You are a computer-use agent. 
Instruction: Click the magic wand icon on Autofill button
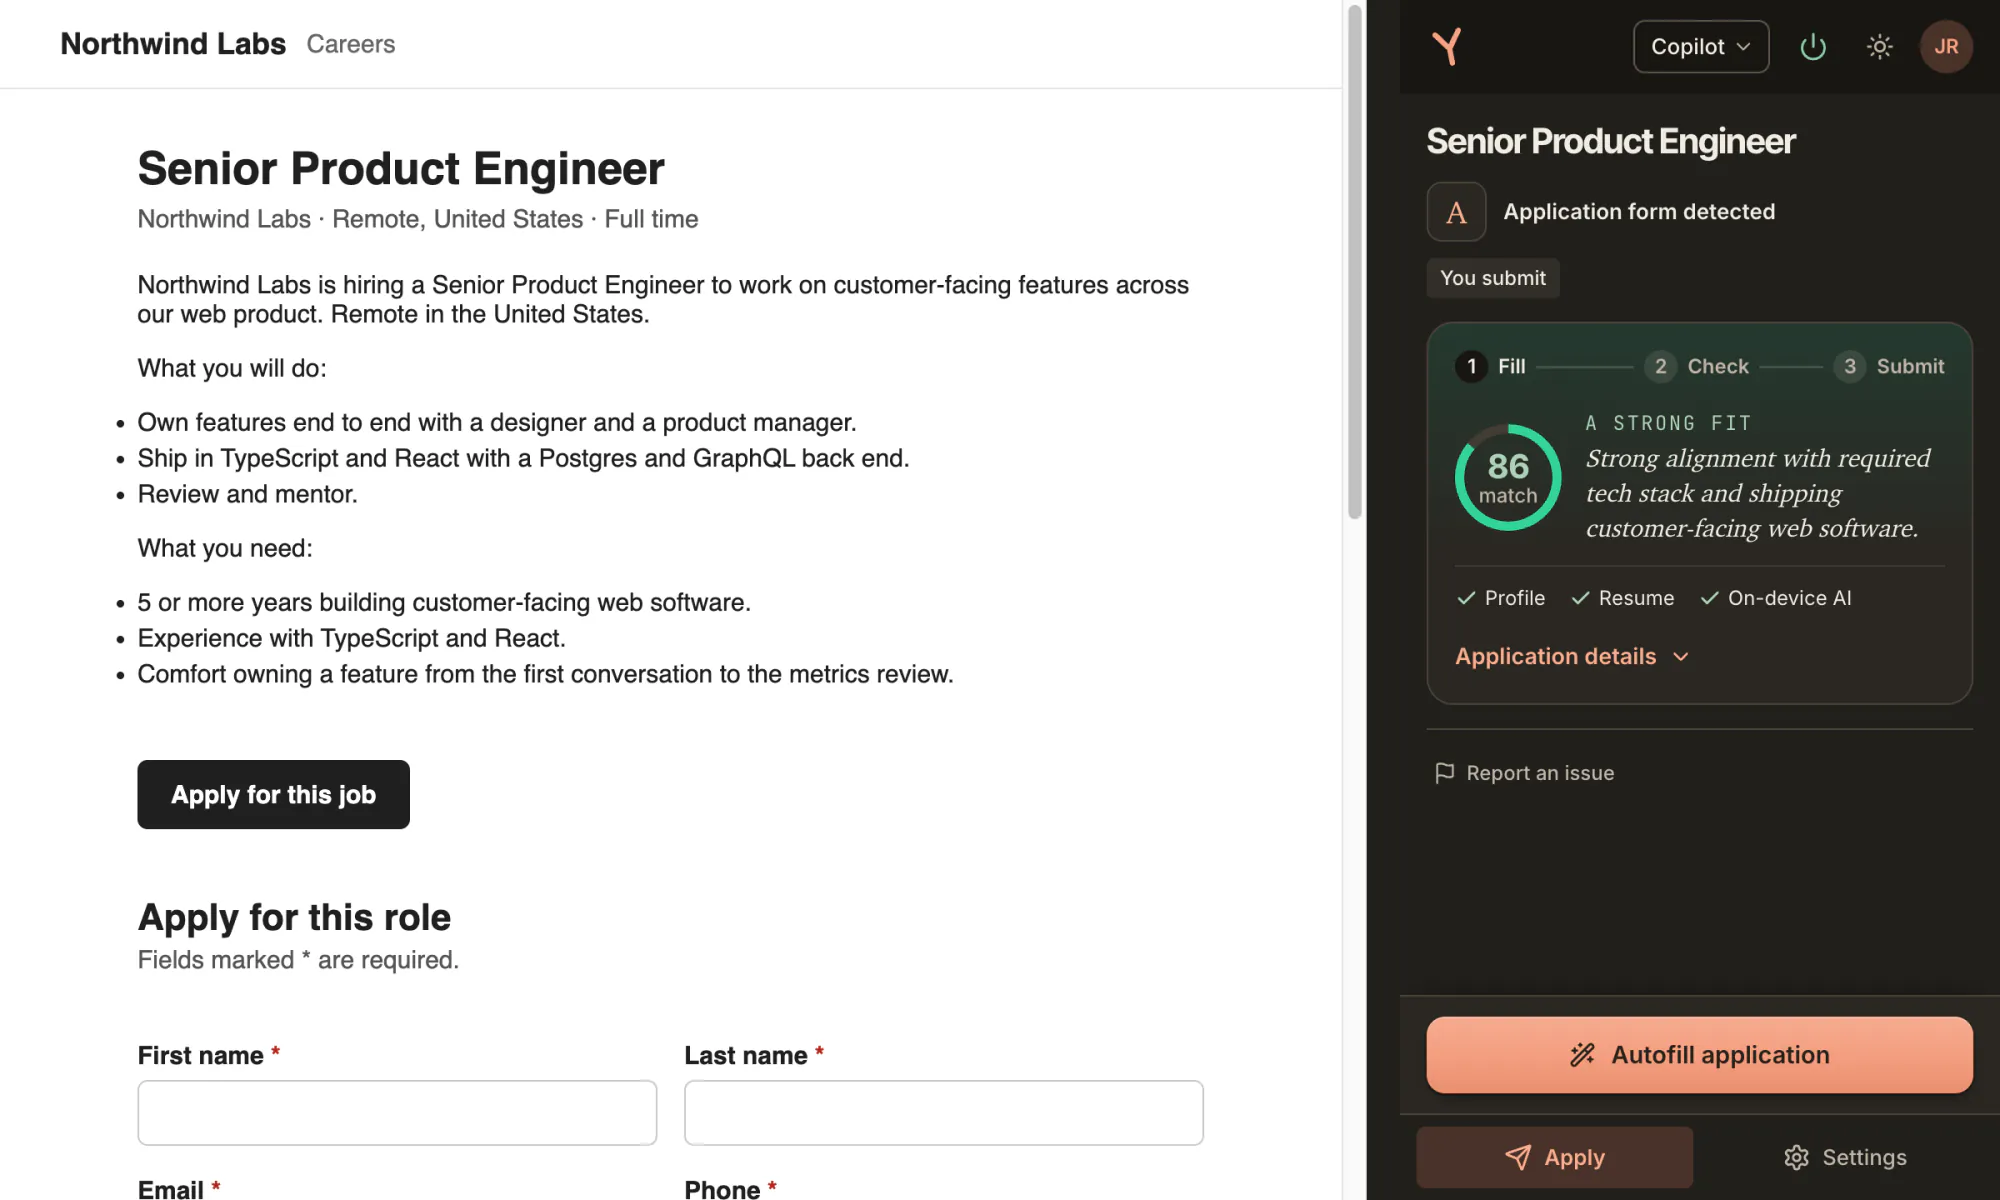pos(1582,1055)
